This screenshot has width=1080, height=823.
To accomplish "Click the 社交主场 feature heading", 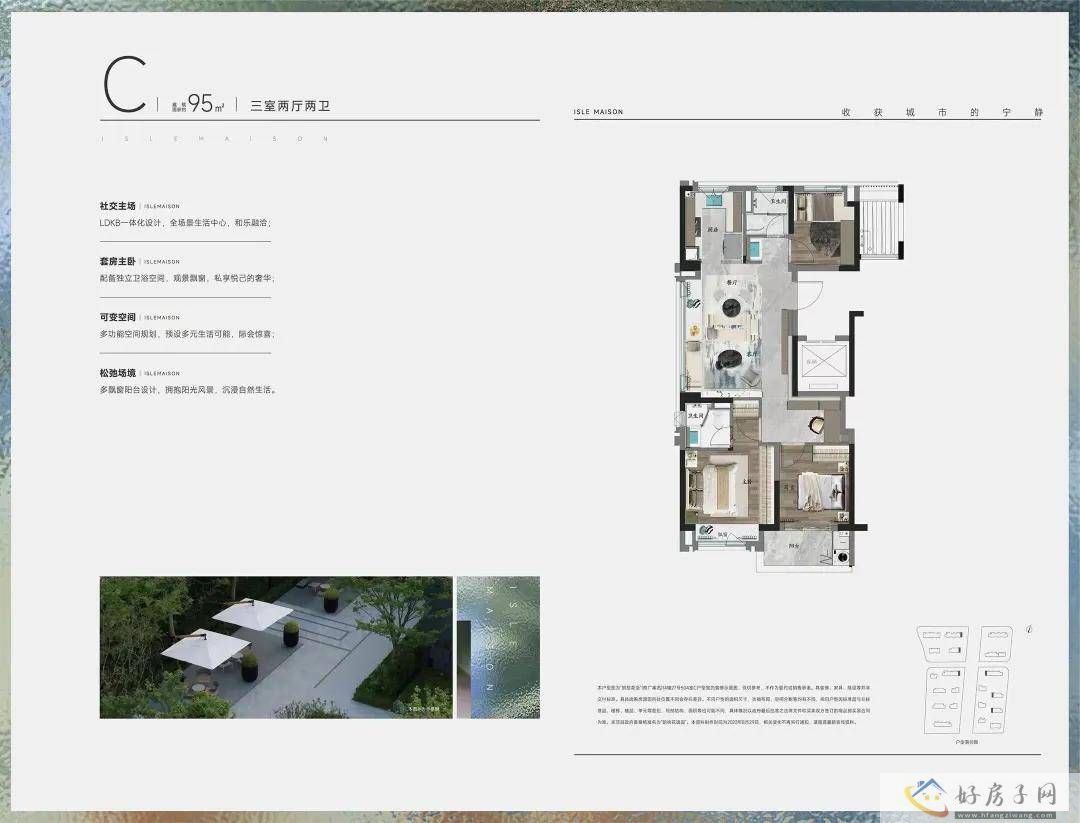I will pos(117,206).
